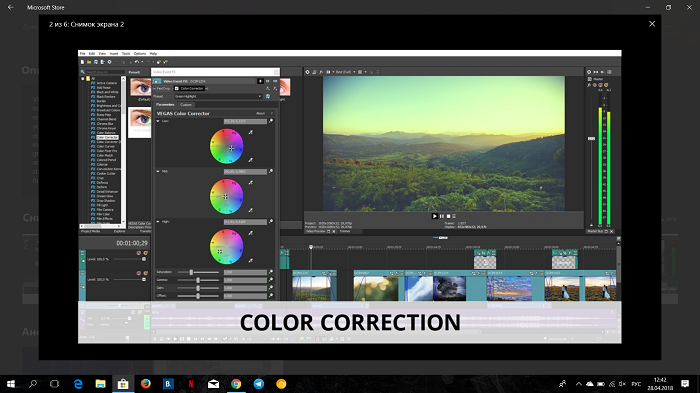
Task: Collapse the Mid color wheel section
Action: pos(158,171)
